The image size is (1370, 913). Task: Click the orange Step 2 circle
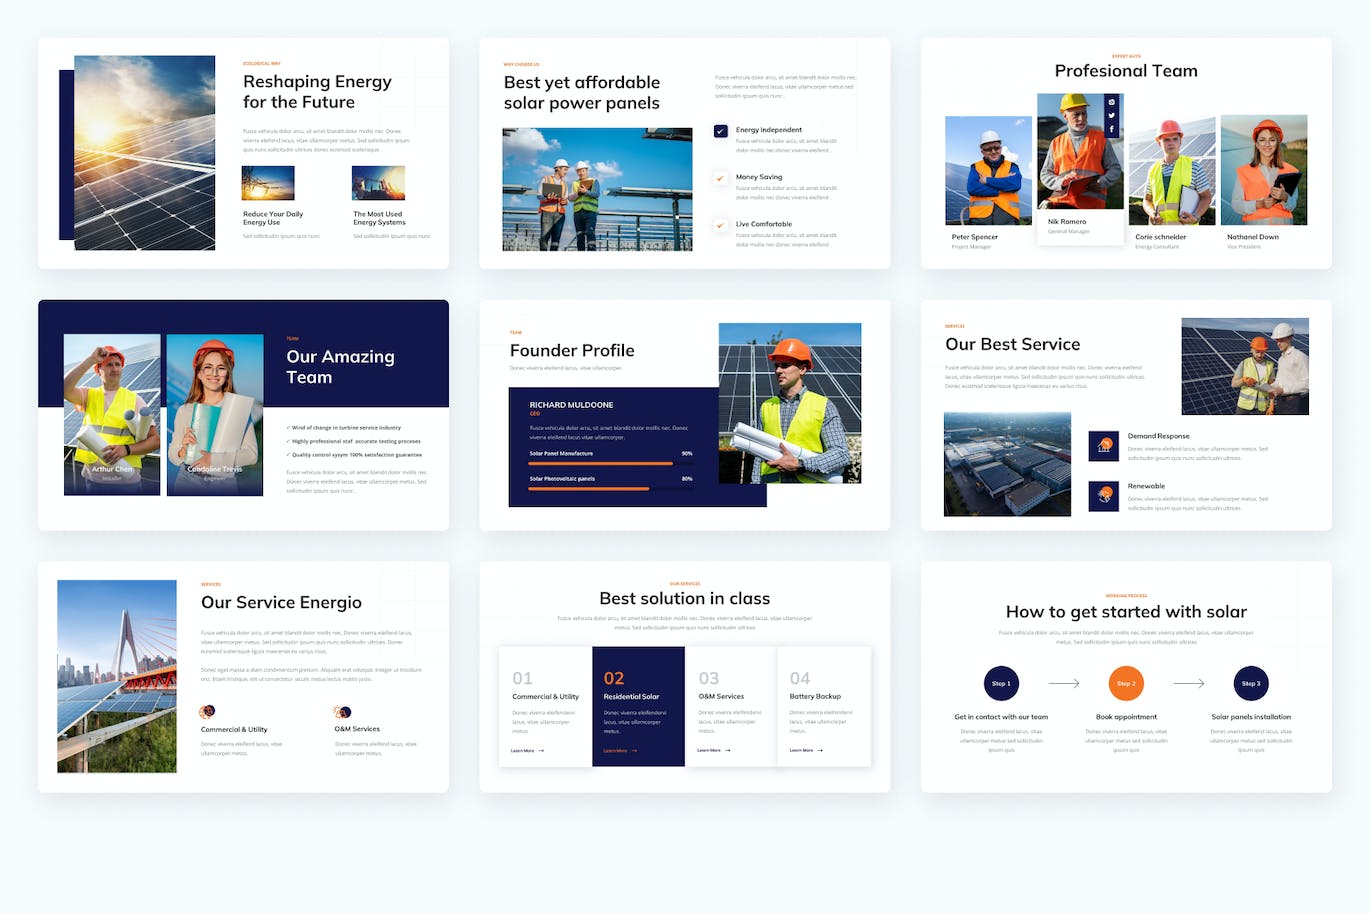[x=1126, y=684]
